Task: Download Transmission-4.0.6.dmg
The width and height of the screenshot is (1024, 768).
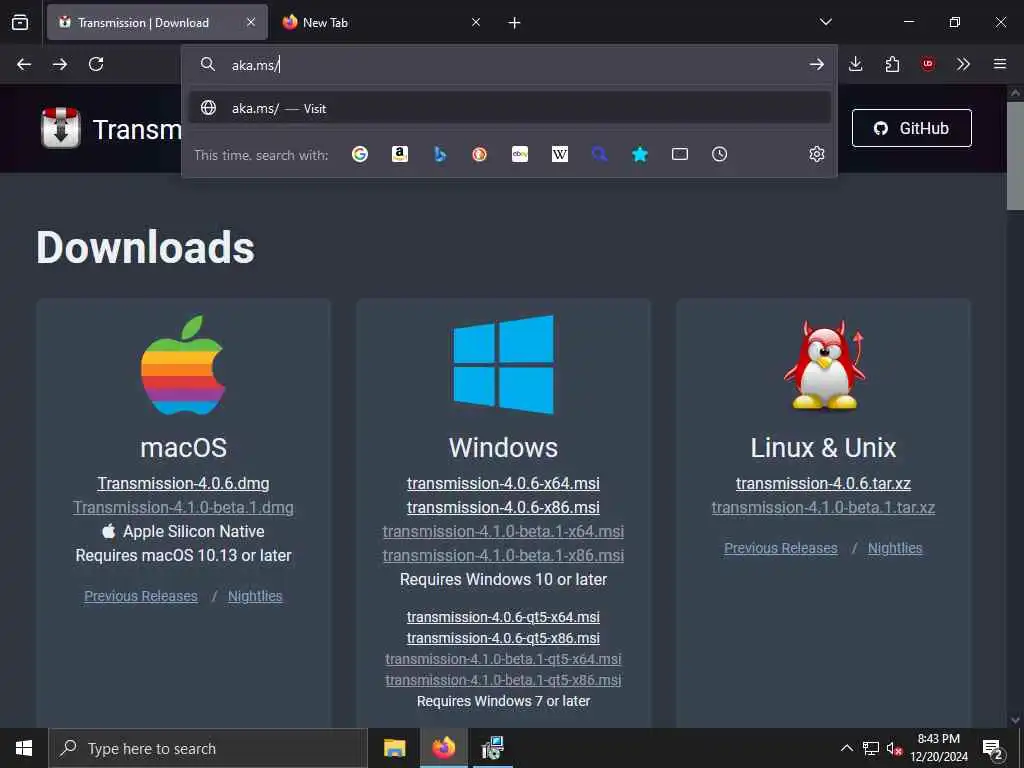Action: click(x=184, y=484)
